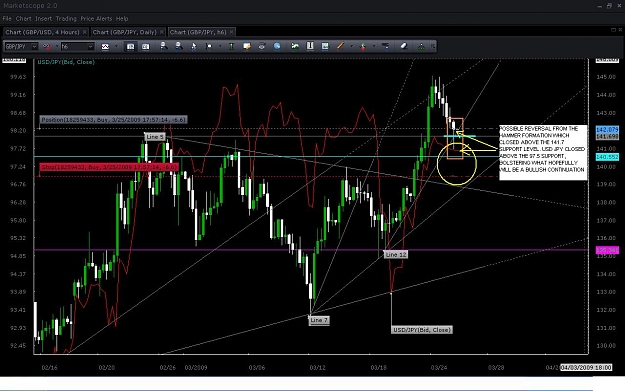This screenshot has width=625, height=391.
Task: Click the green triangle icon
Action: 421,46
